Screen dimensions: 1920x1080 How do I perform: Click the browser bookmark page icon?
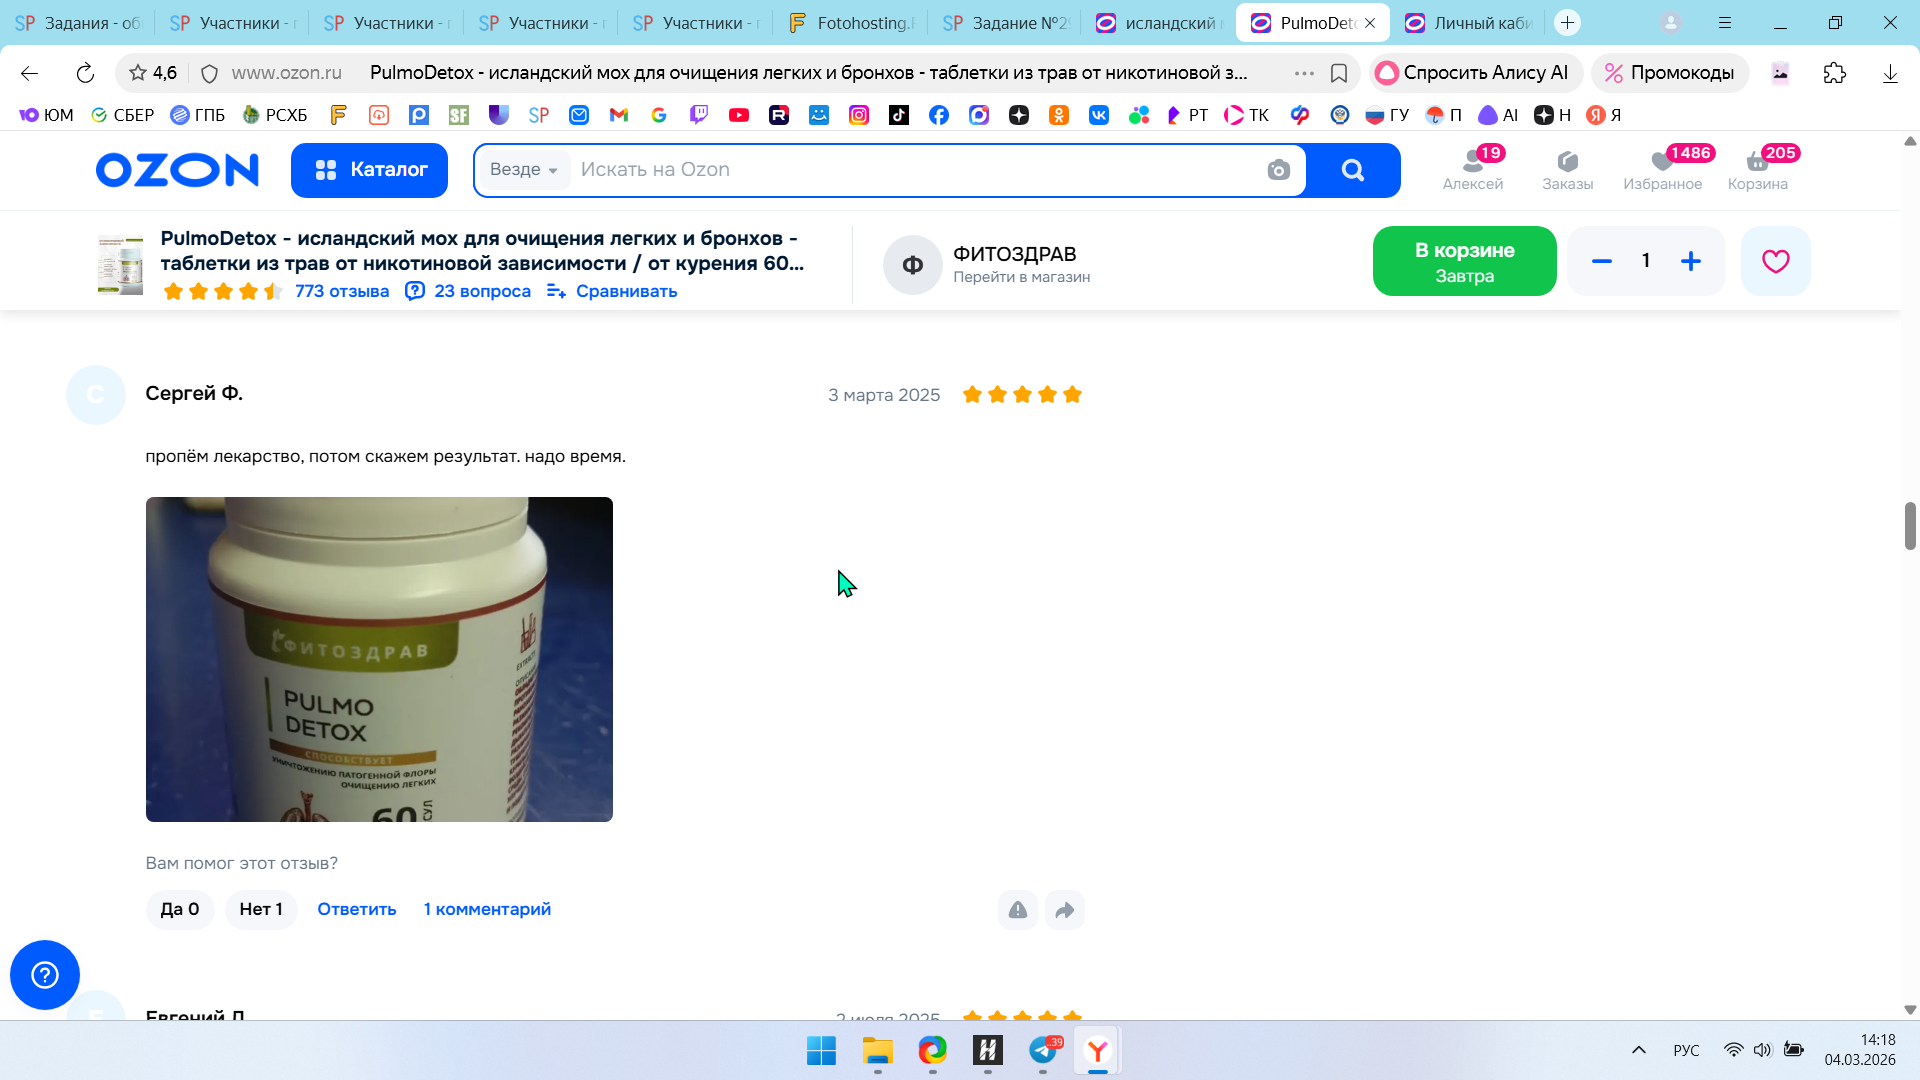tap(1339, 73)
